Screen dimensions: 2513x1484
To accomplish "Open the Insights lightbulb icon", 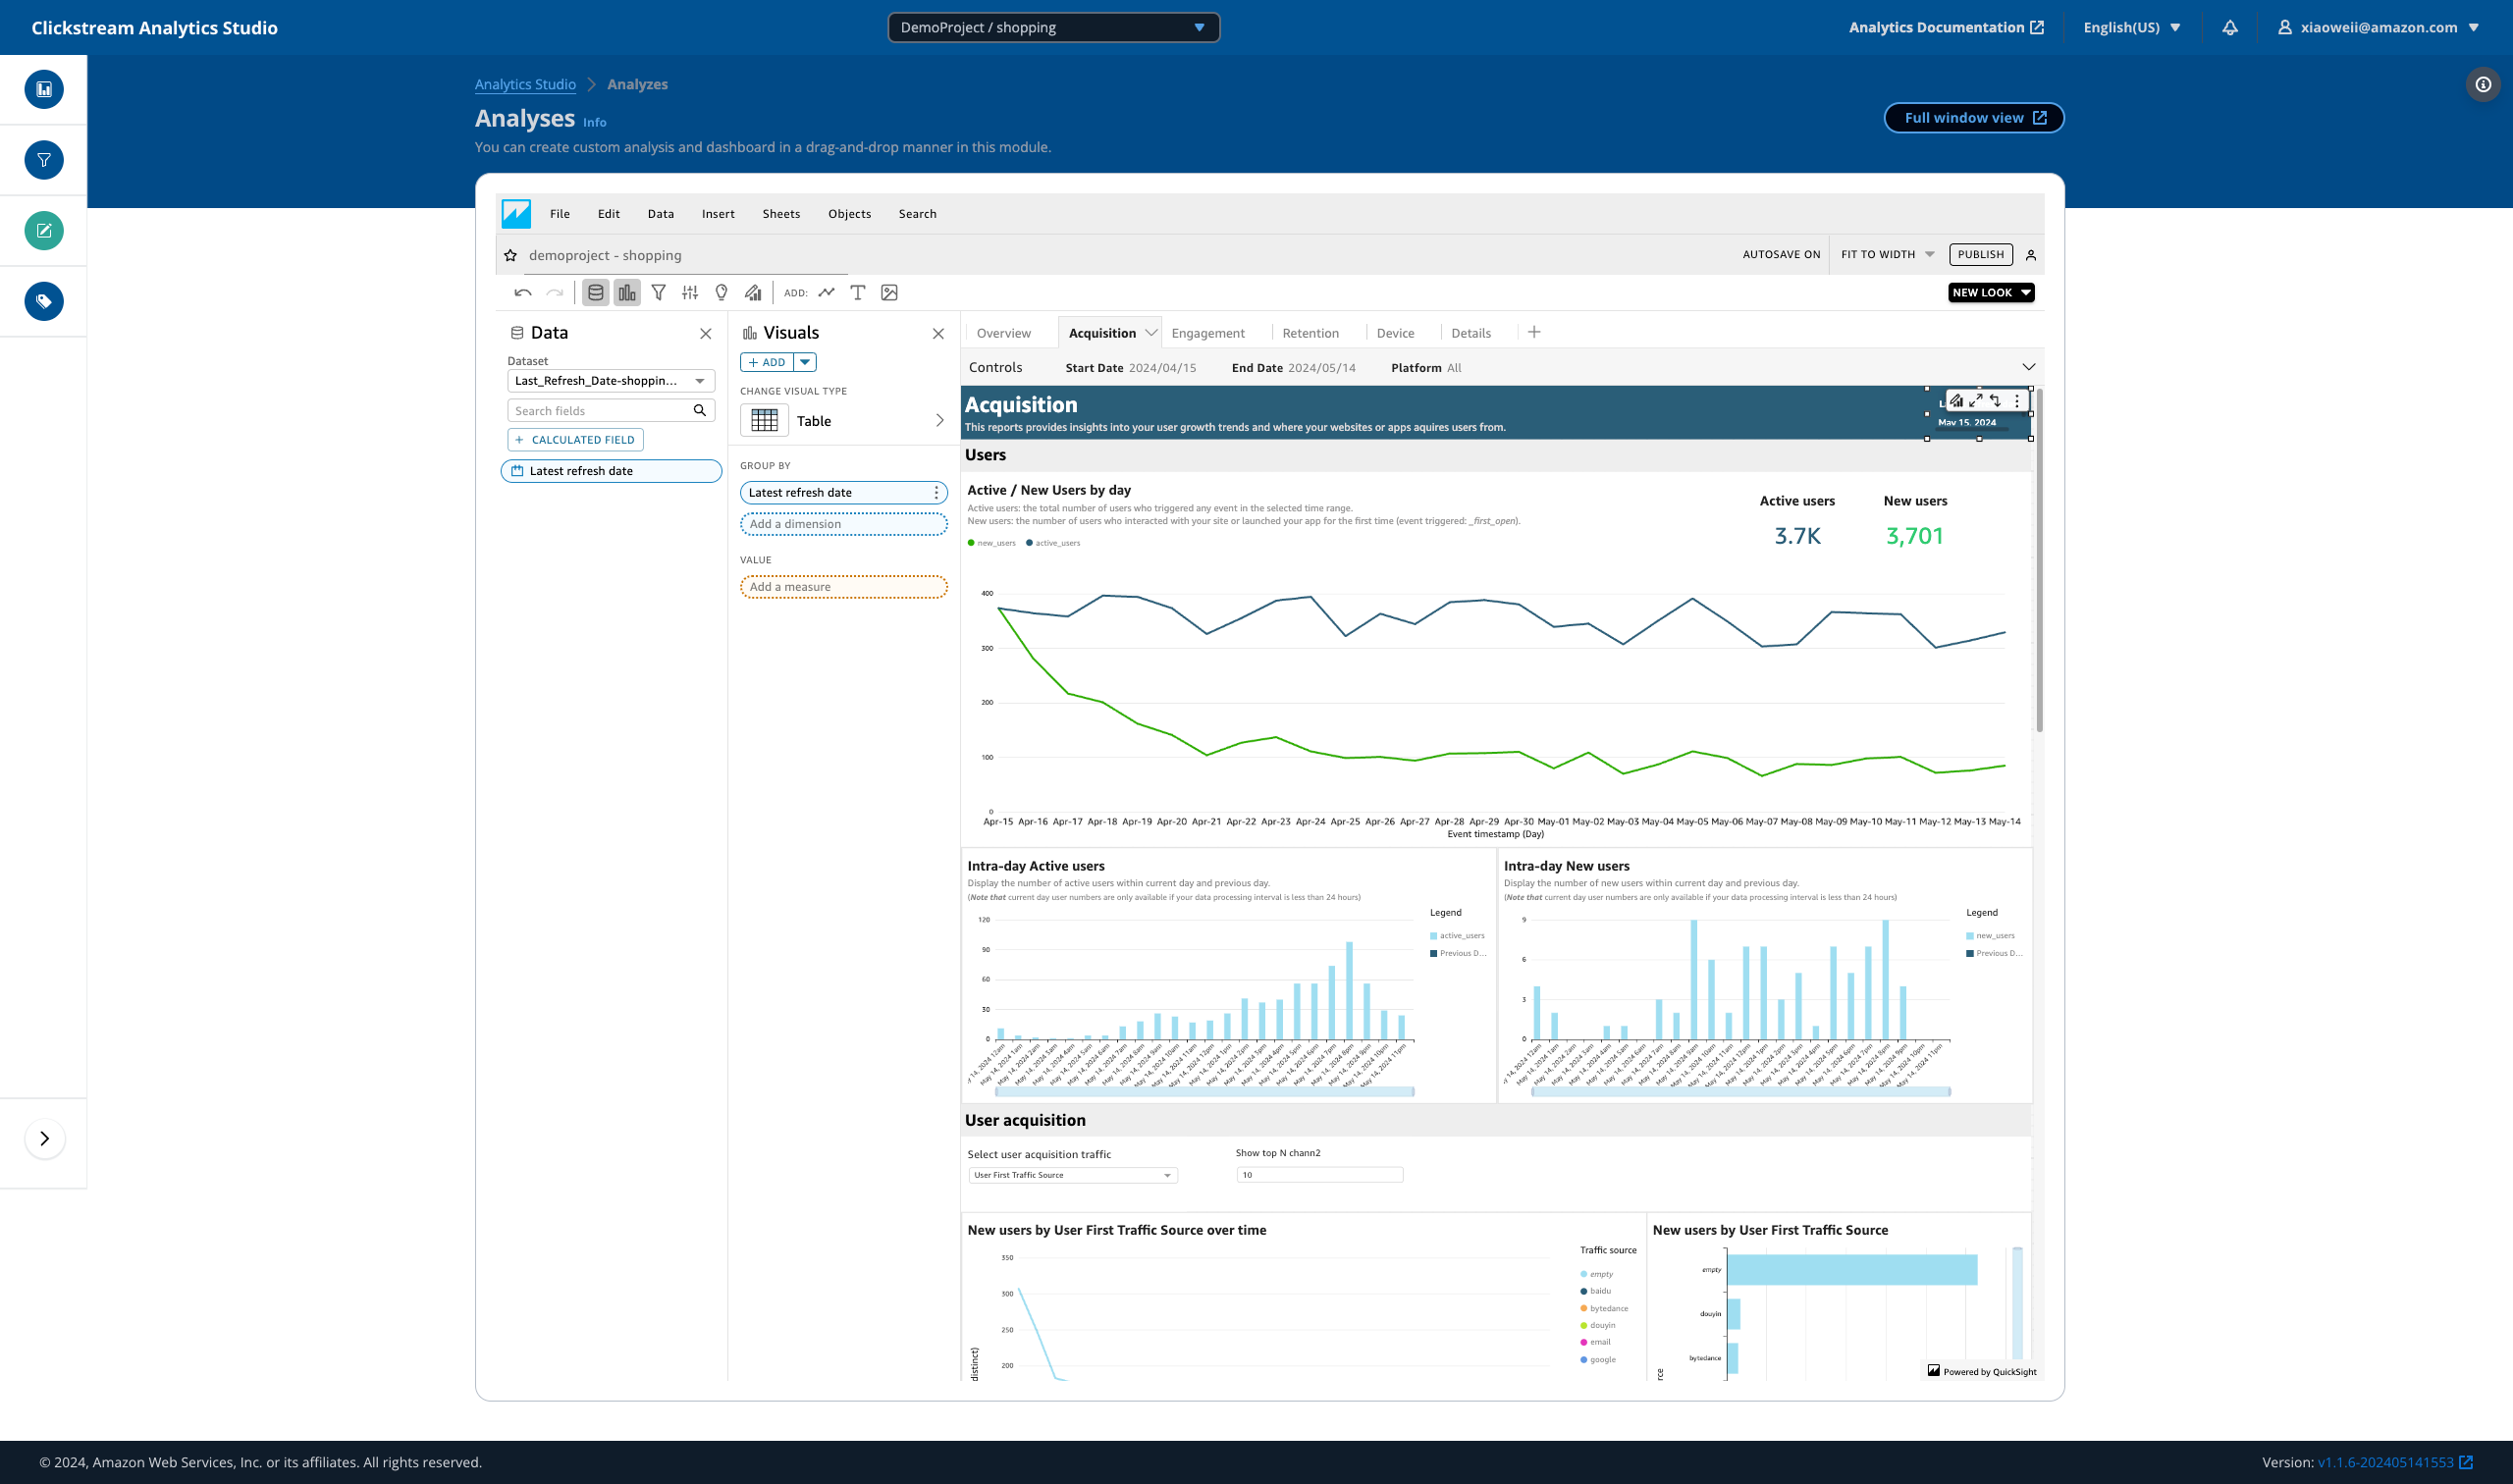I will point(721,293).
